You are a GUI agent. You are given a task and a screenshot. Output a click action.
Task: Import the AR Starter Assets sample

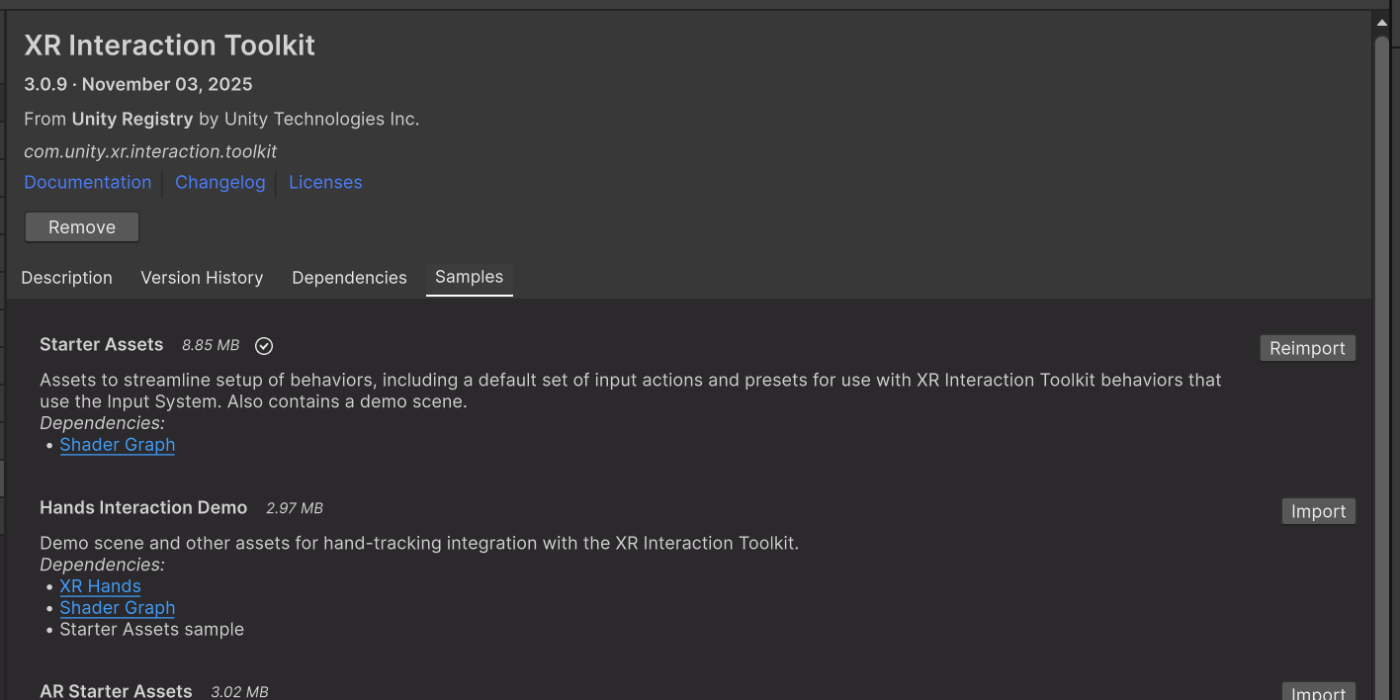coord(1318,692)
